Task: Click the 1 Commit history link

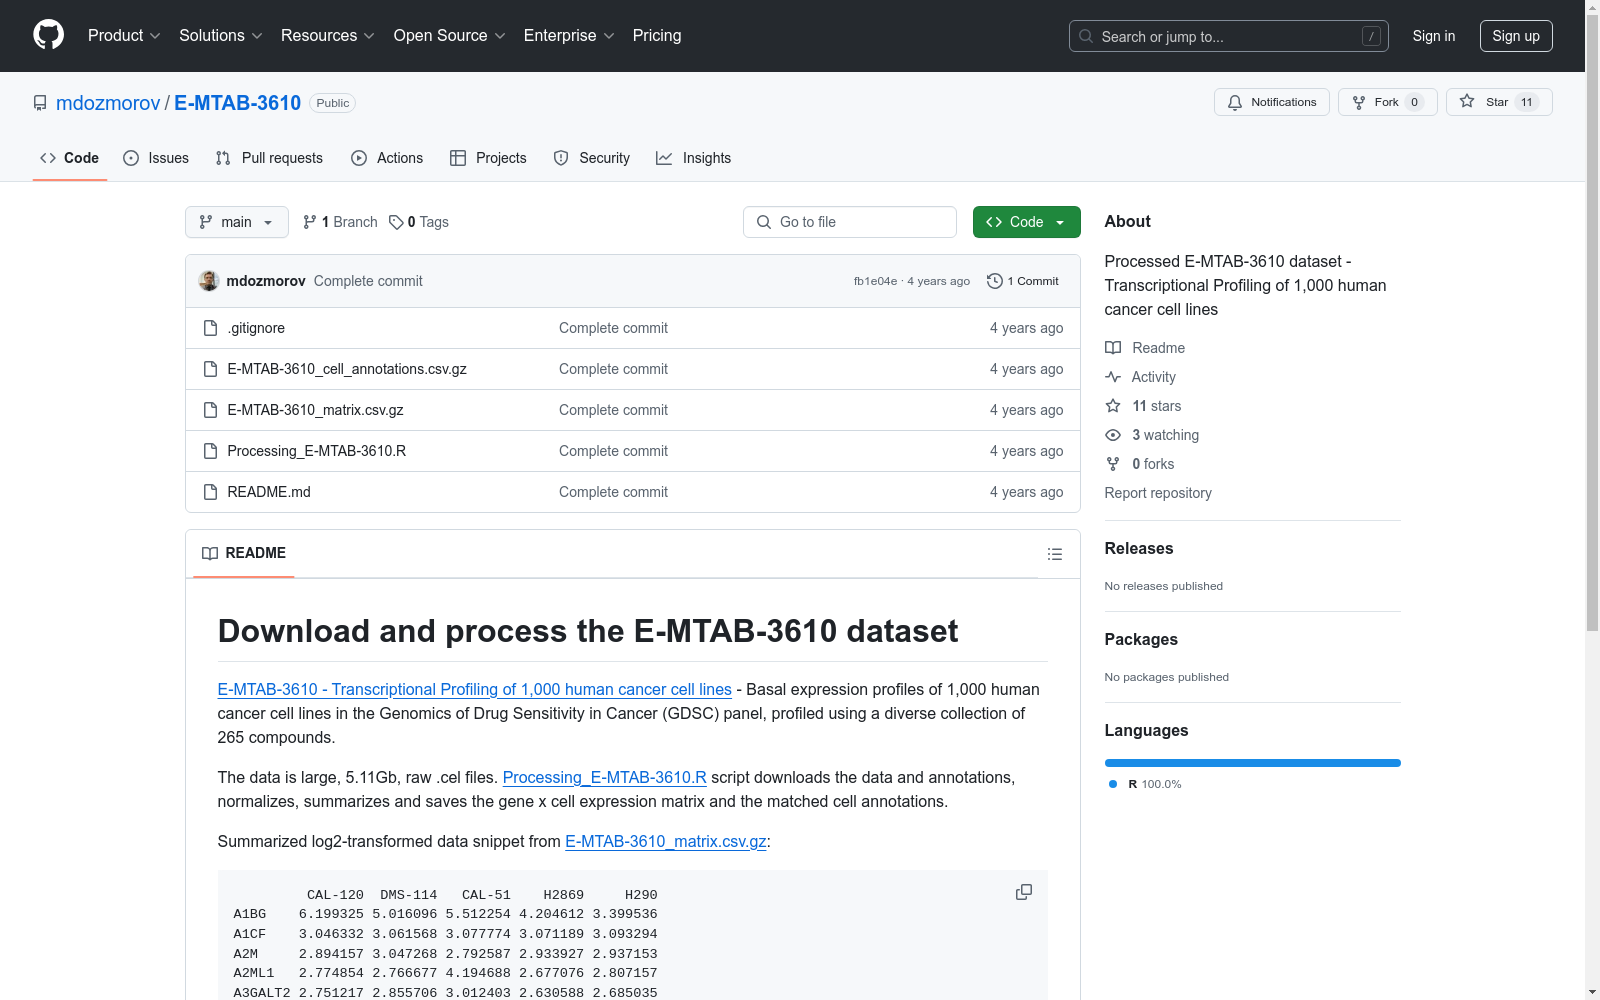Action: pyautogui.click(x=1023, y=281)
